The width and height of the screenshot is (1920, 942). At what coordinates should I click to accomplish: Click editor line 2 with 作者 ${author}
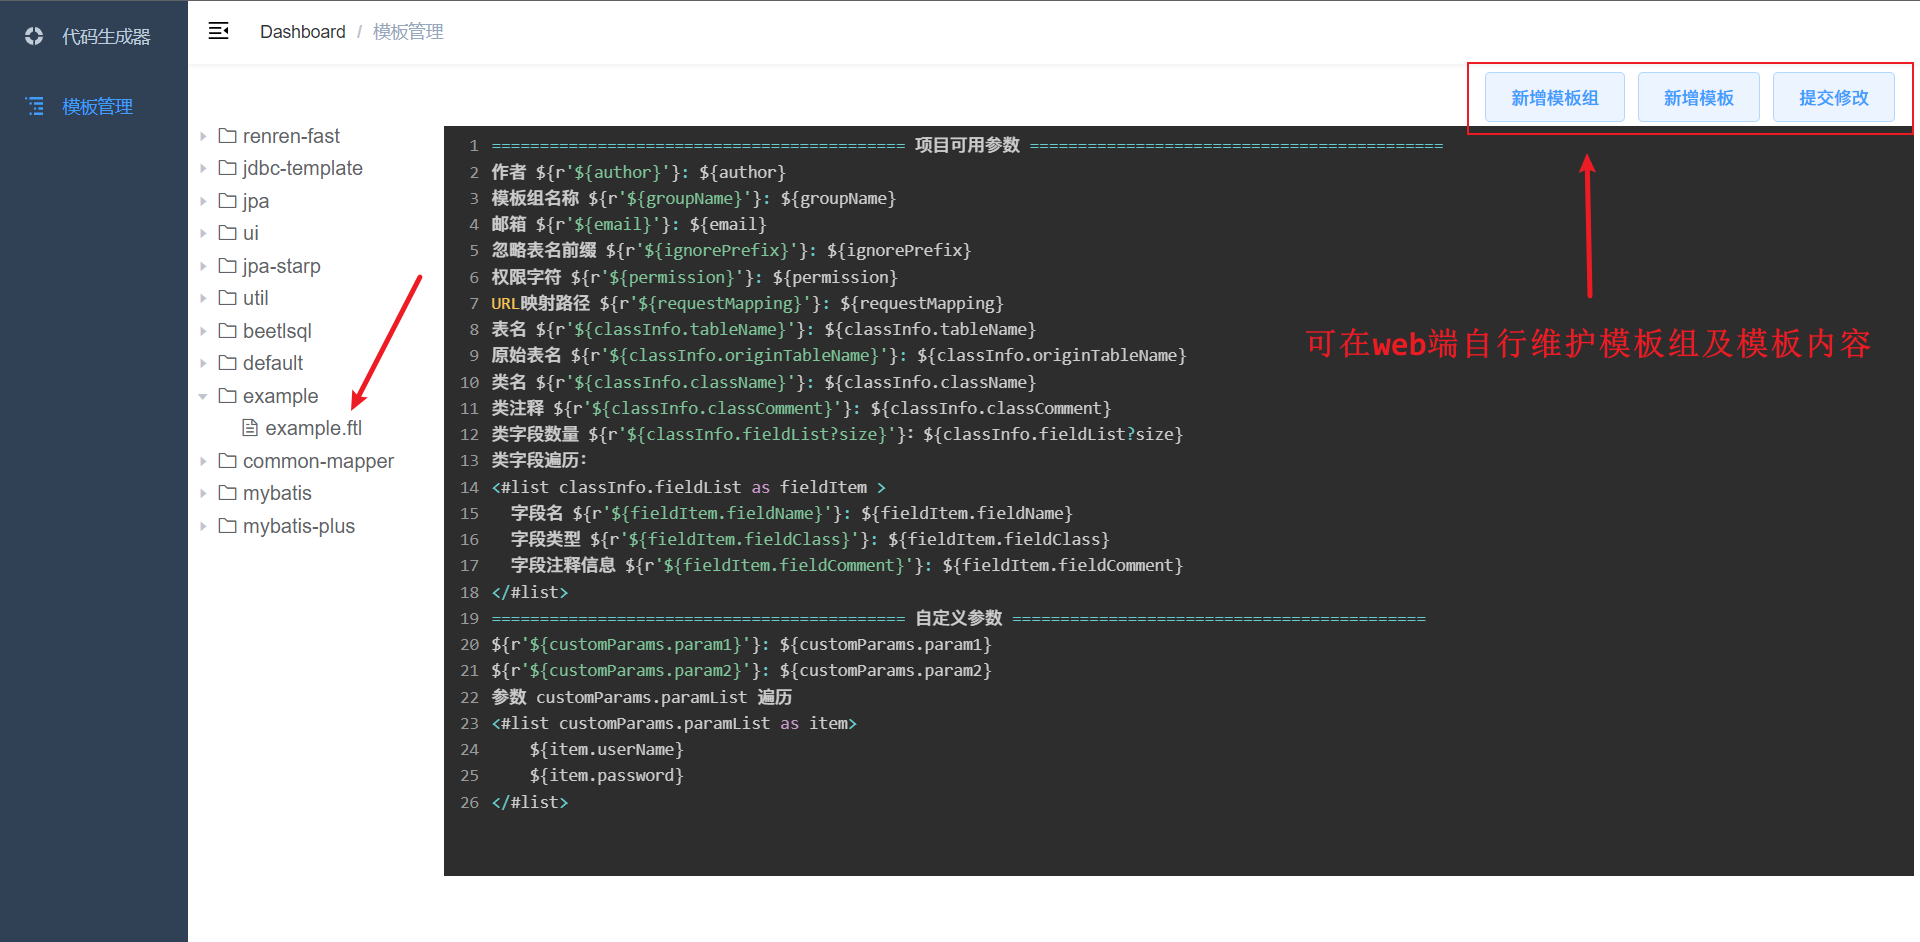tap(638, 172)
